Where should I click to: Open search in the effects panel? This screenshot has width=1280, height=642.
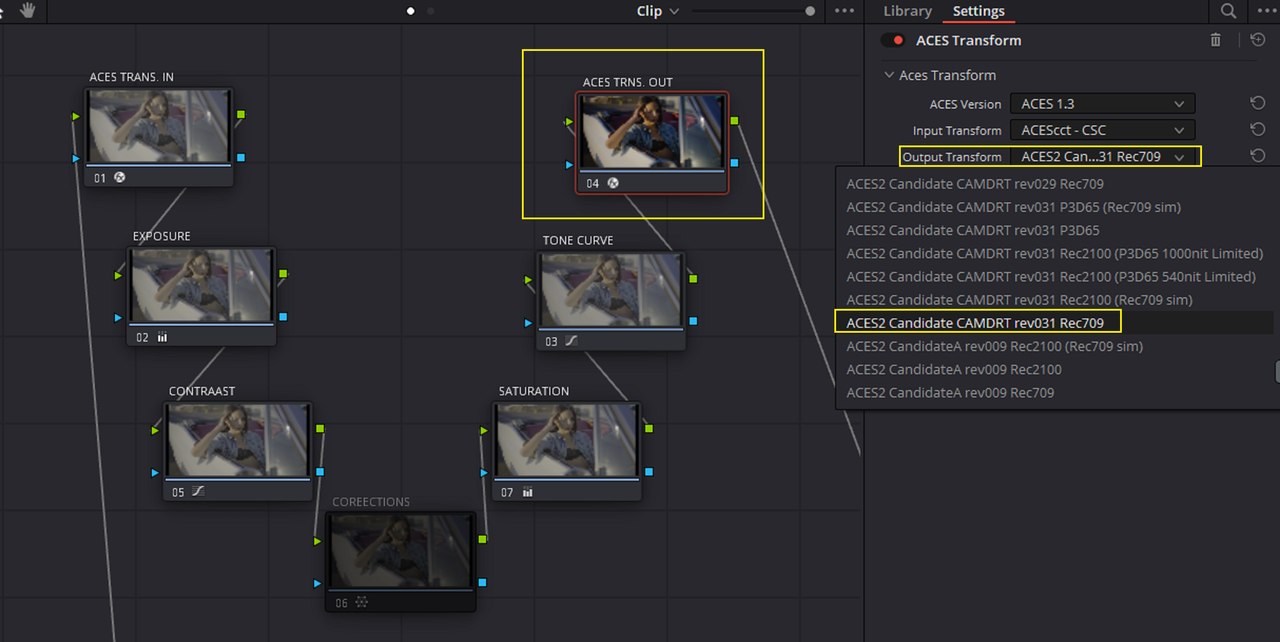(x=1228, y=11)
